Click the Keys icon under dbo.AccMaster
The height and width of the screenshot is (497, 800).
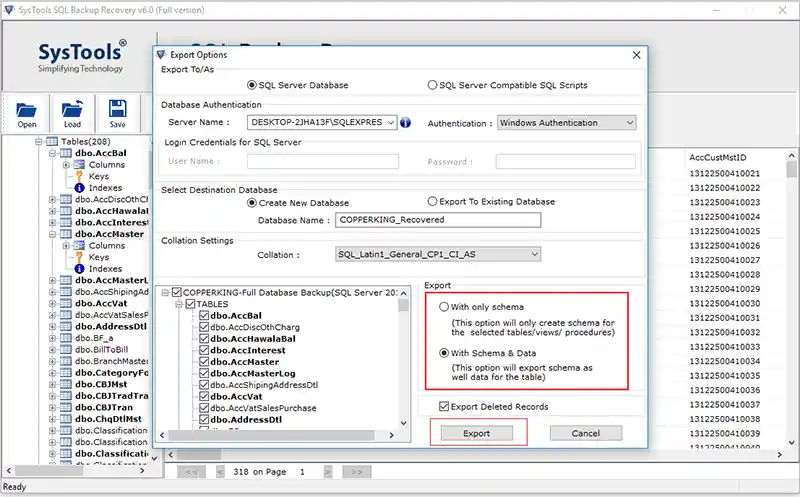79,257
